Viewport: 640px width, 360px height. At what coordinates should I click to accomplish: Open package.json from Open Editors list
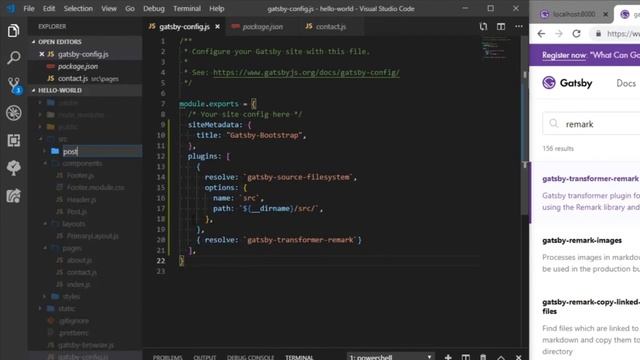78,66
